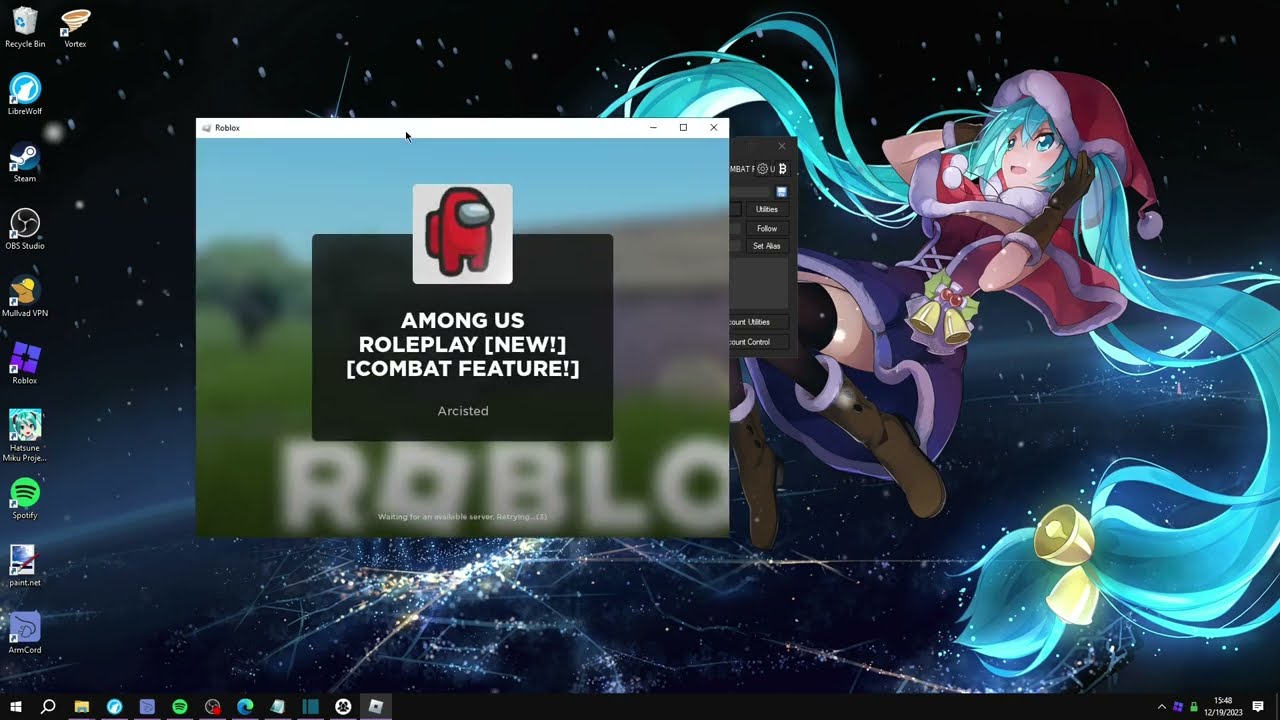
Task: Switch to ArmCord in the taskbar
Action: click(147, 707)
